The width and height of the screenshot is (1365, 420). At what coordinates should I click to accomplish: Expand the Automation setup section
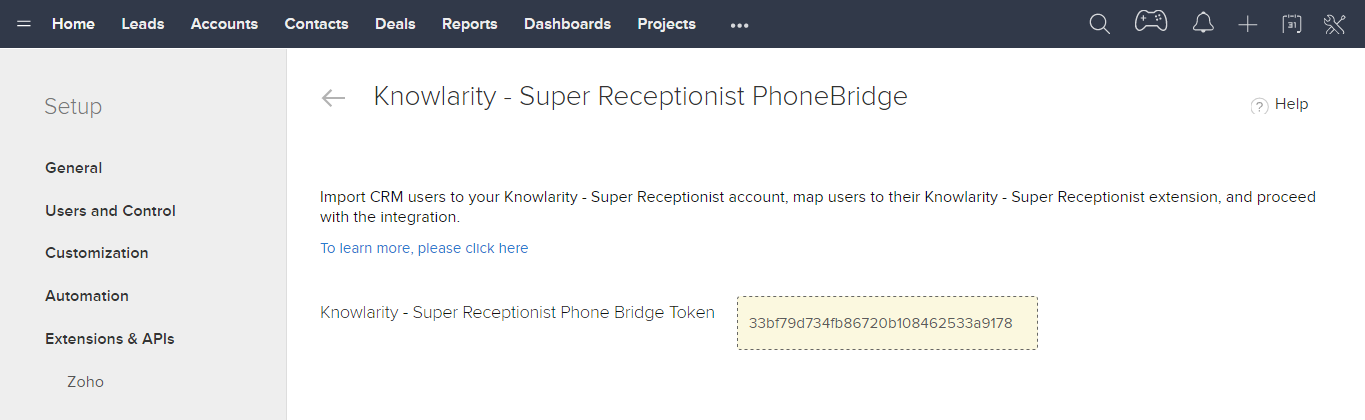(x=87, y=296)
